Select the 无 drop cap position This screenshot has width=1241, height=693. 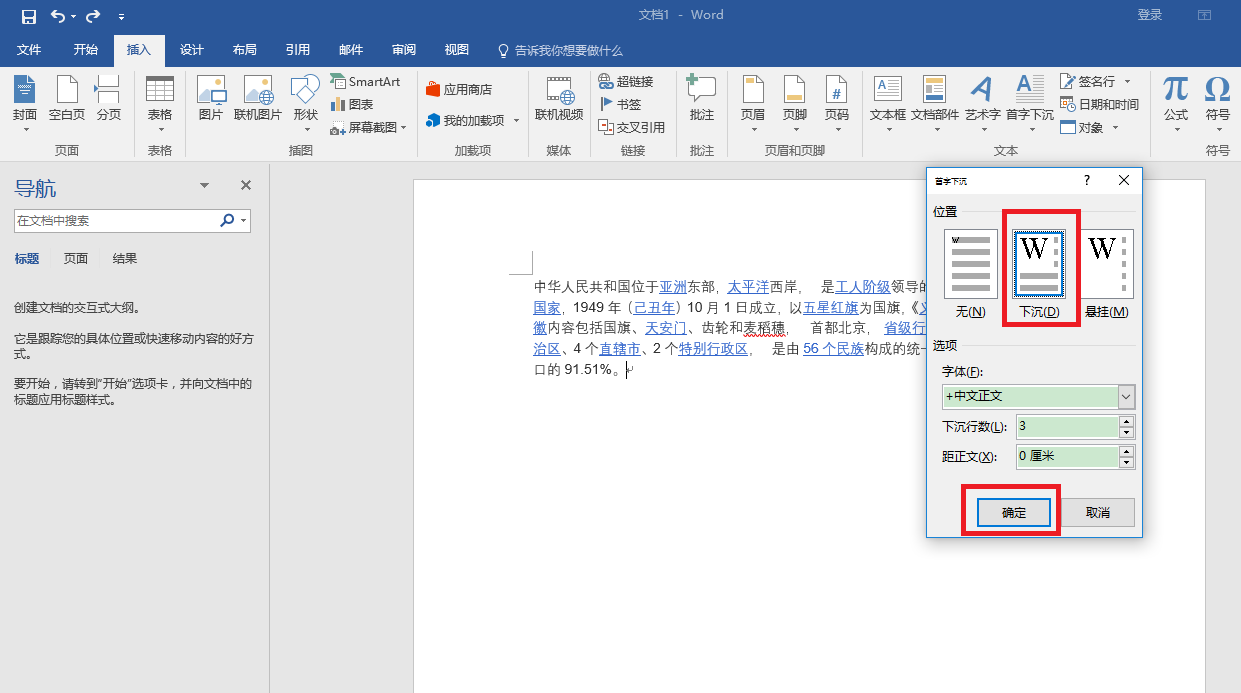point(970,263)
